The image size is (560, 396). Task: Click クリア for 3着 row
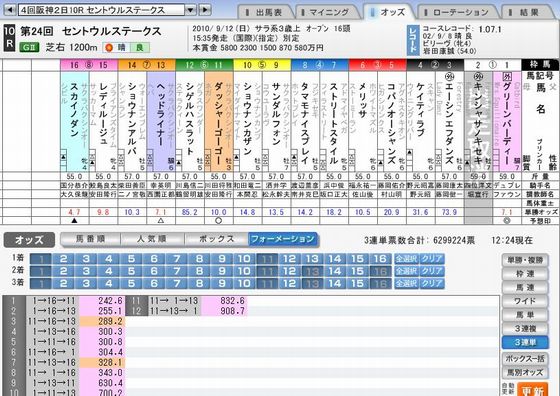(432, 284)
